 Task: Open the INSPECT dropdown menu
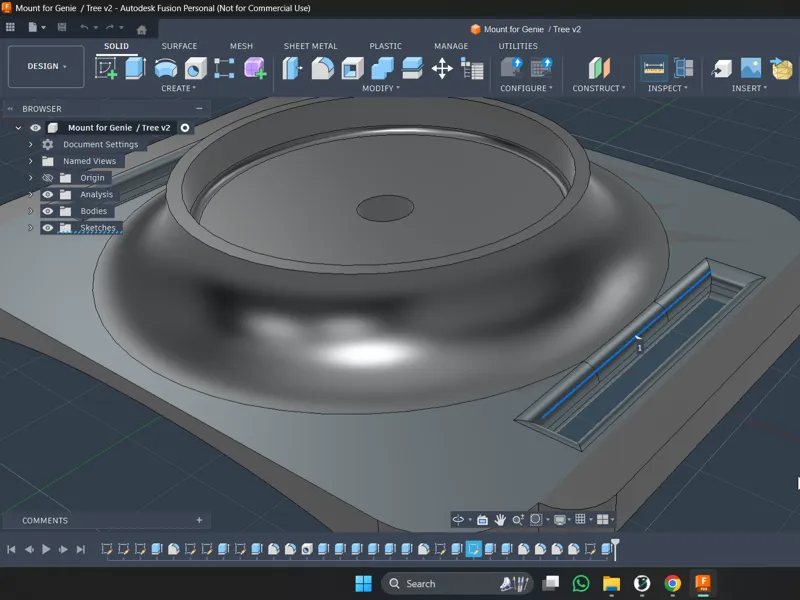pos(668,88)
